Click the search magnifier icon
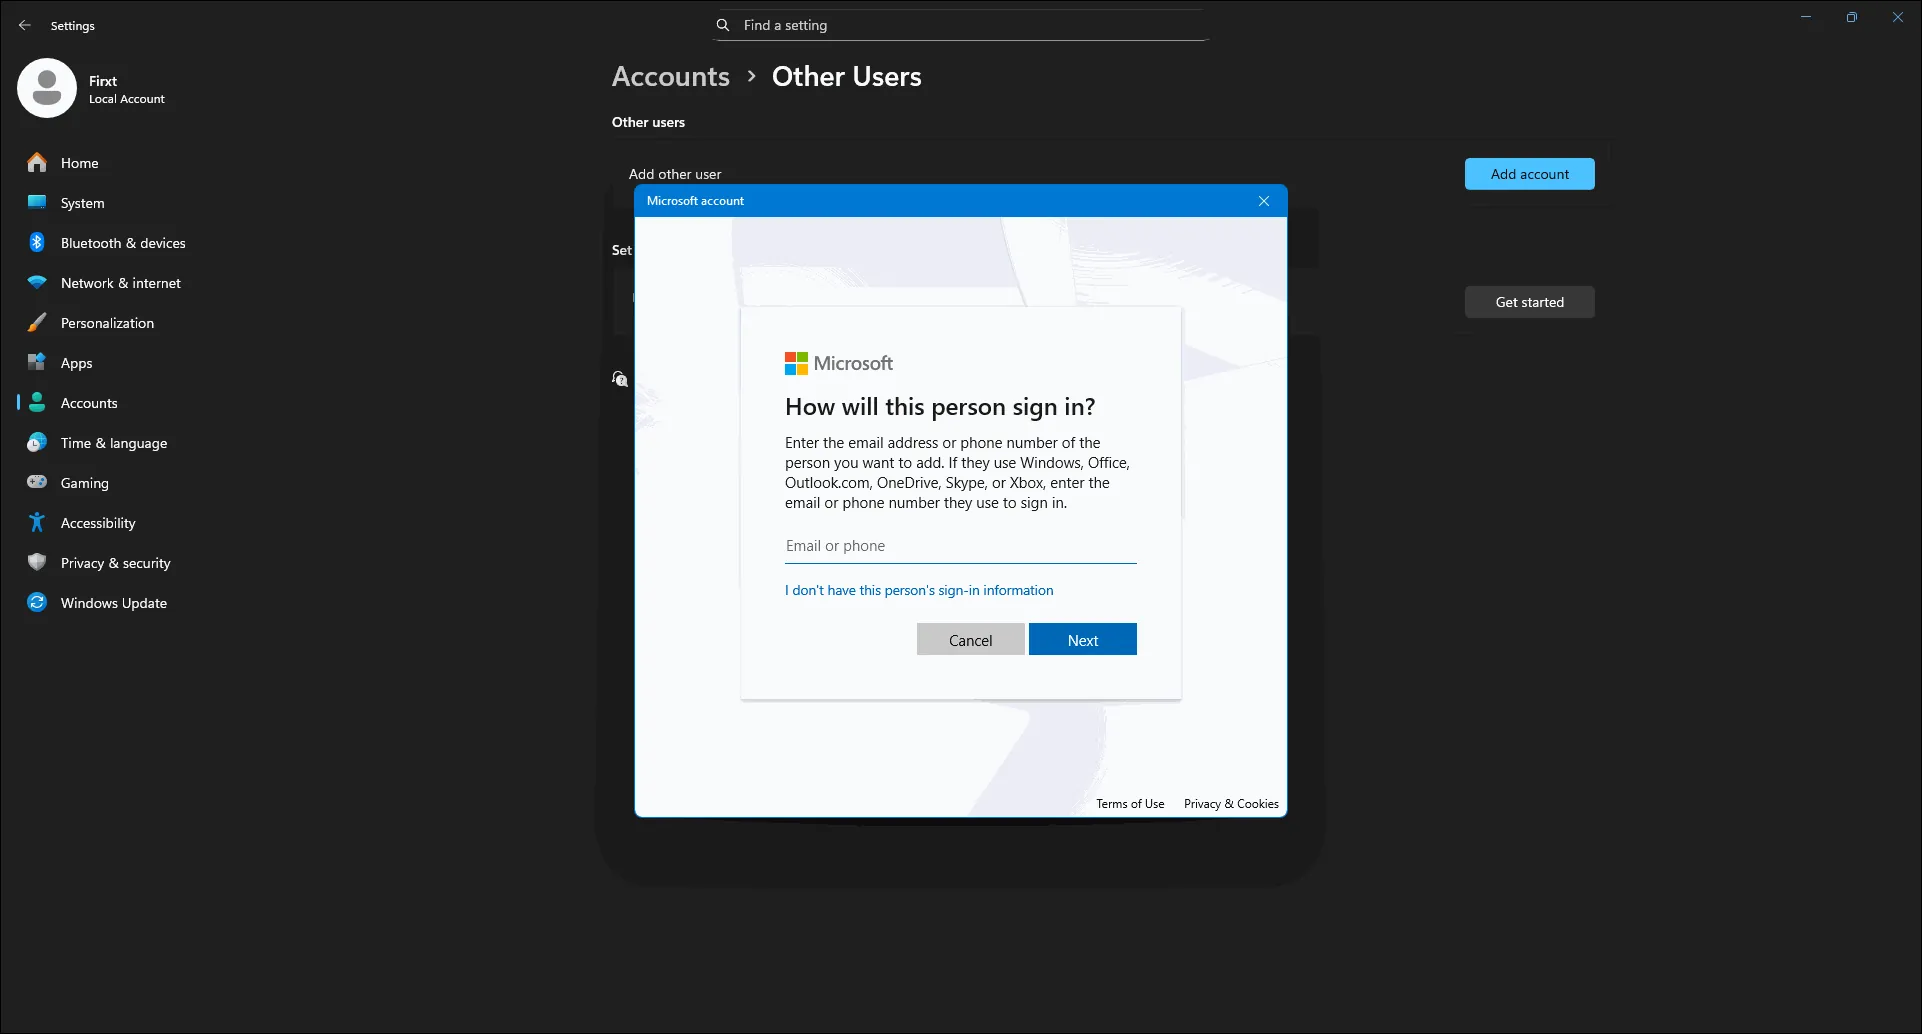Viewport: 1922px width, 1034px height. pos(723,25)
